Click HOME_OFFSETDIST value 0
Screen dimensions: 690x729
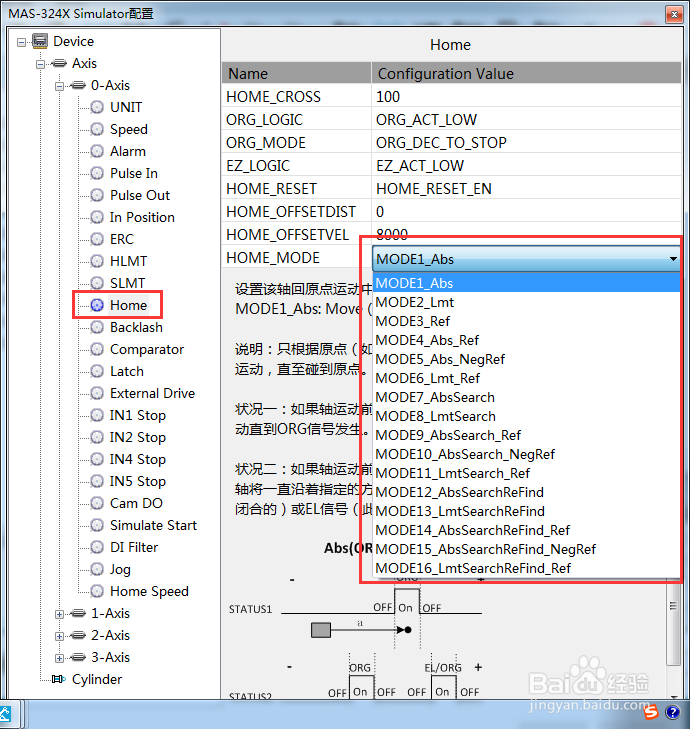[x=526, y=212]
